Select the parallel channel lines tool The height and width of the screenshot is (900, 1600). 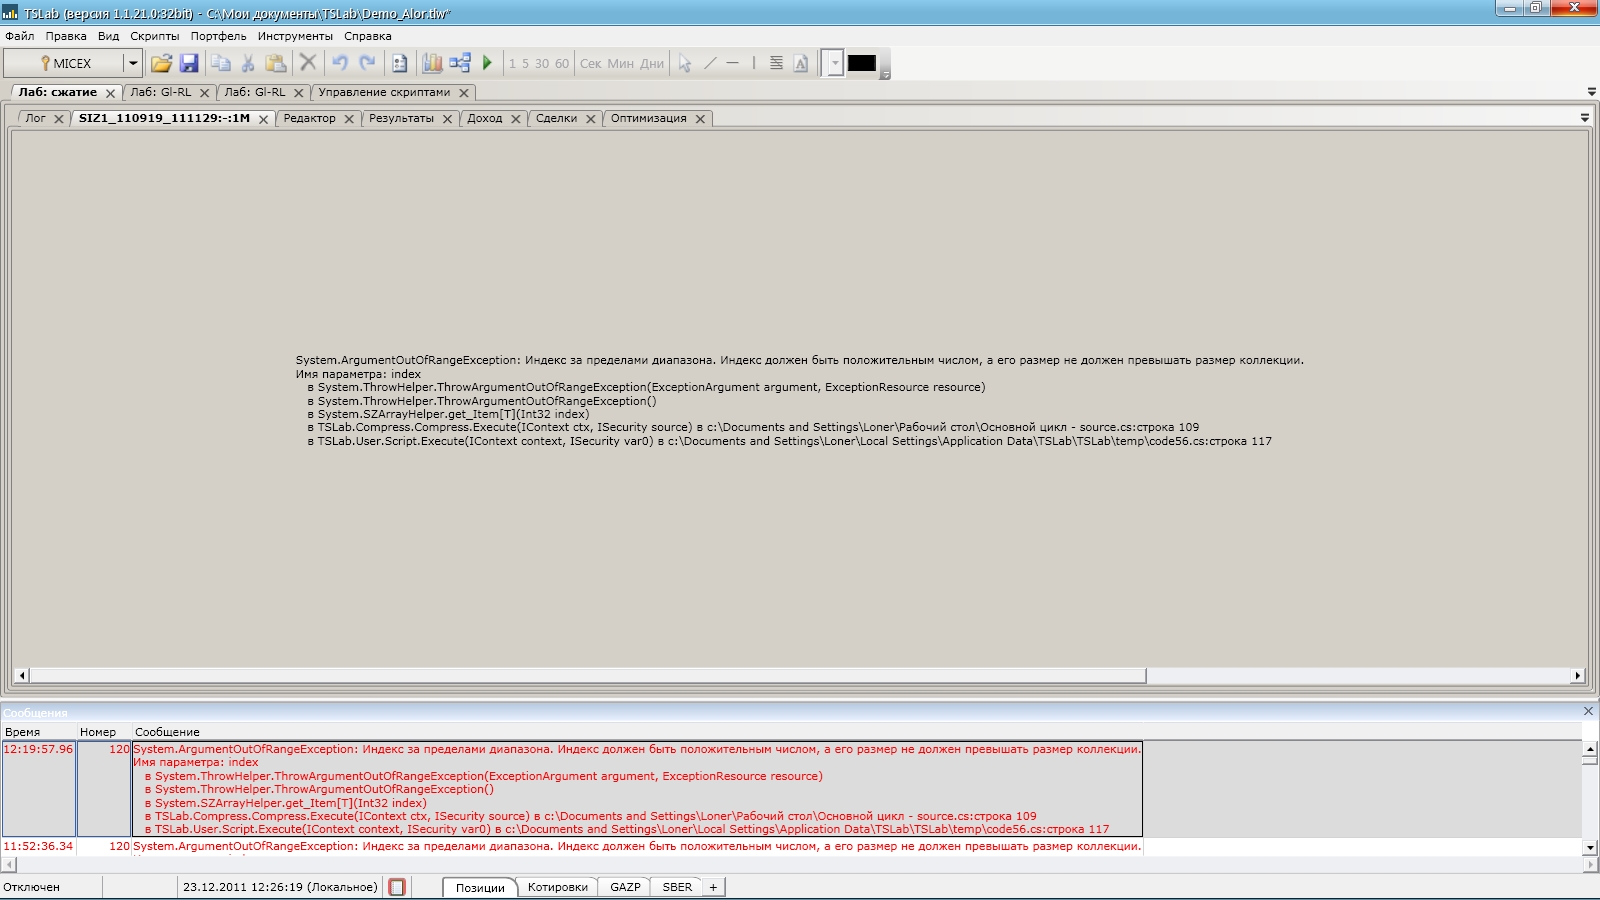[776, 63]
